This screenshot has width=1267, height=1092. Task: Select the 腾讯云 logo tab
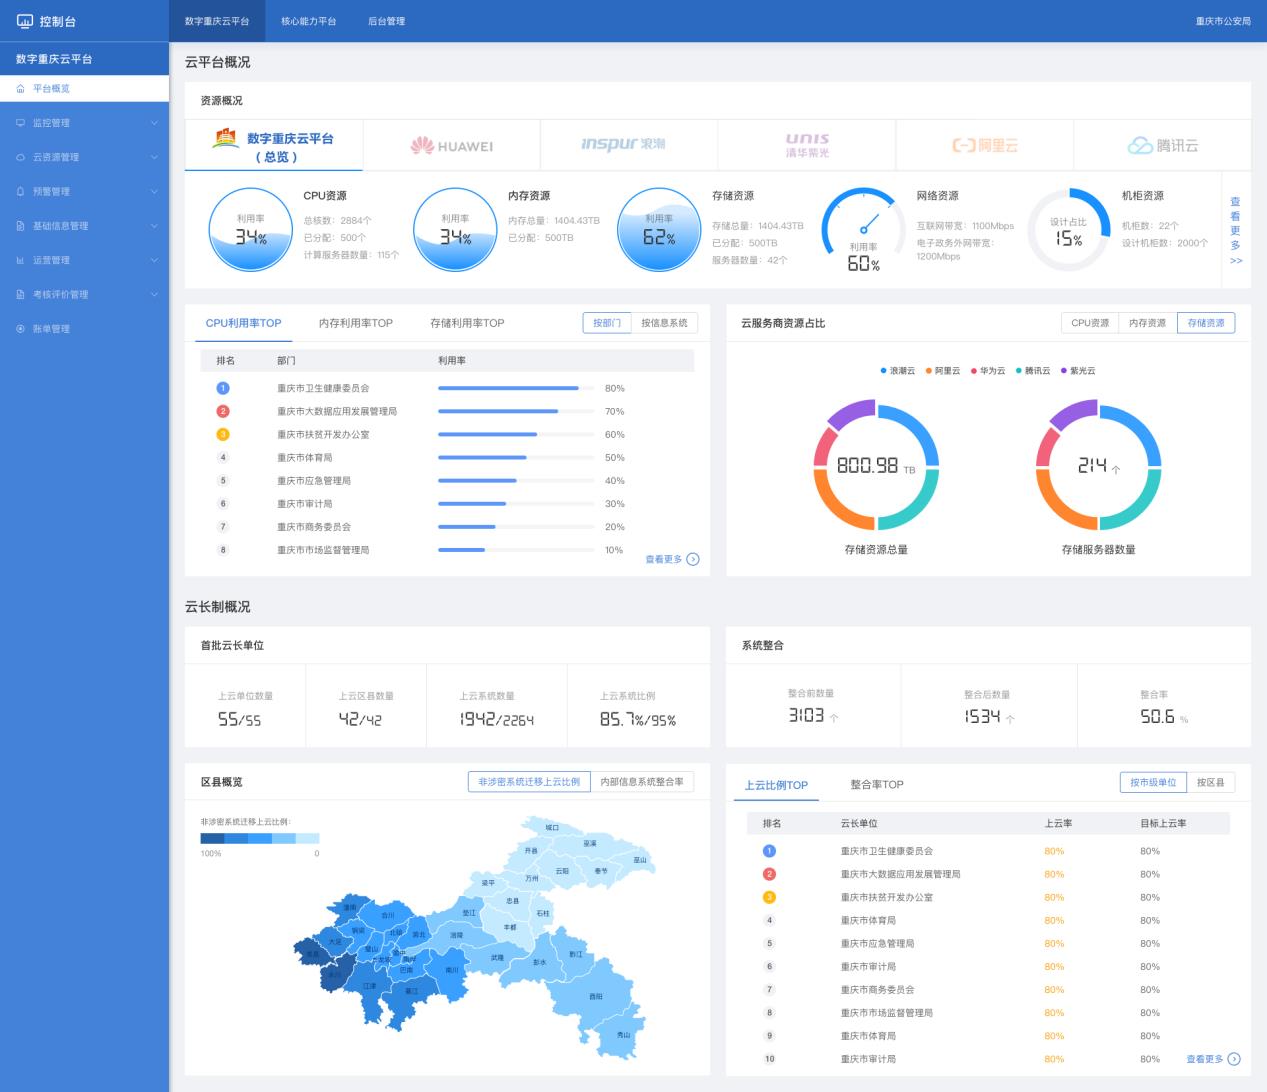tap(1163, 146)
